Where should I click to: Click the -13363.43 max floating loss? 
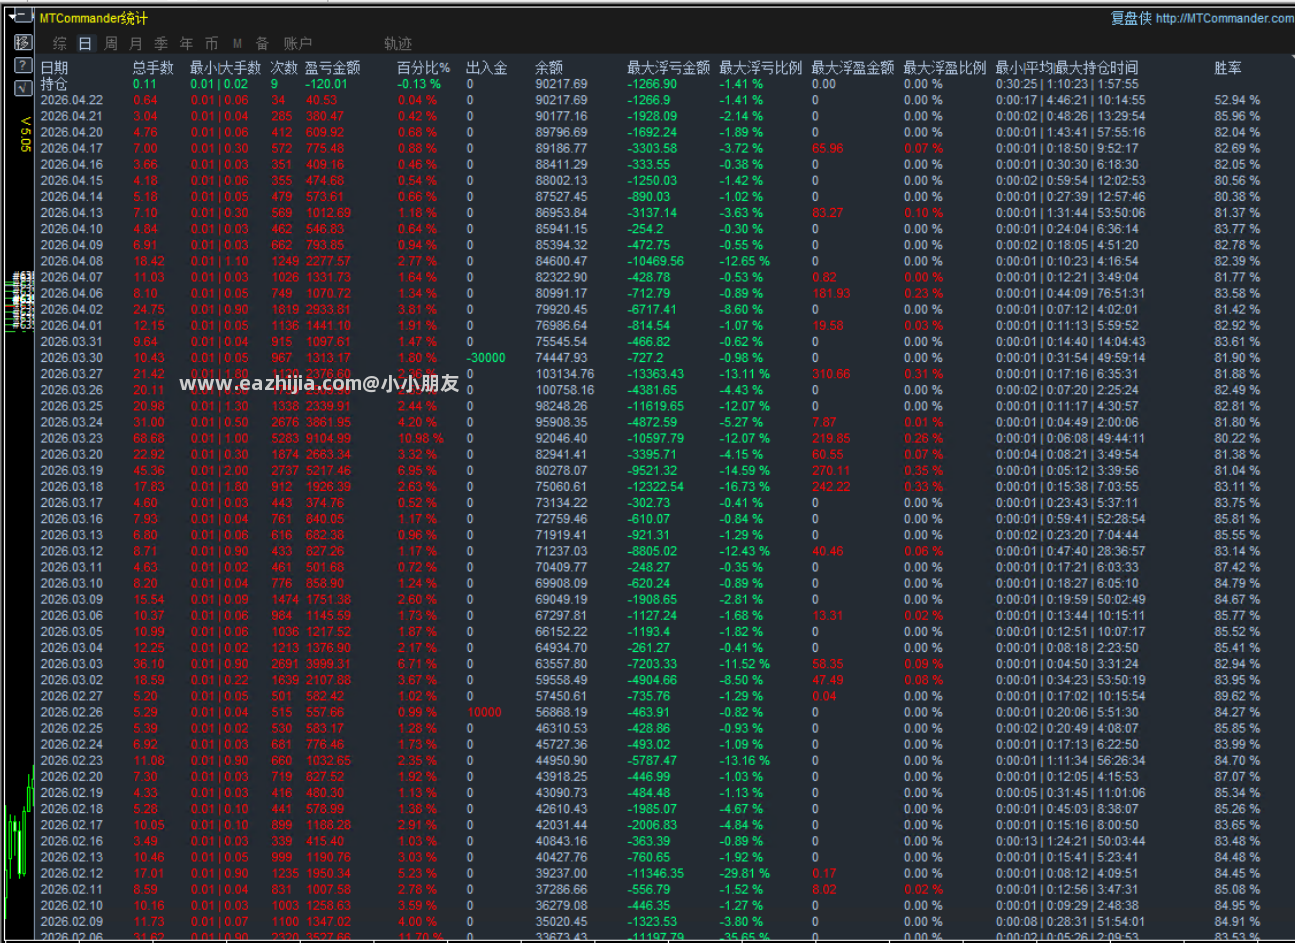pyautogui.click(x=656, y=374)
